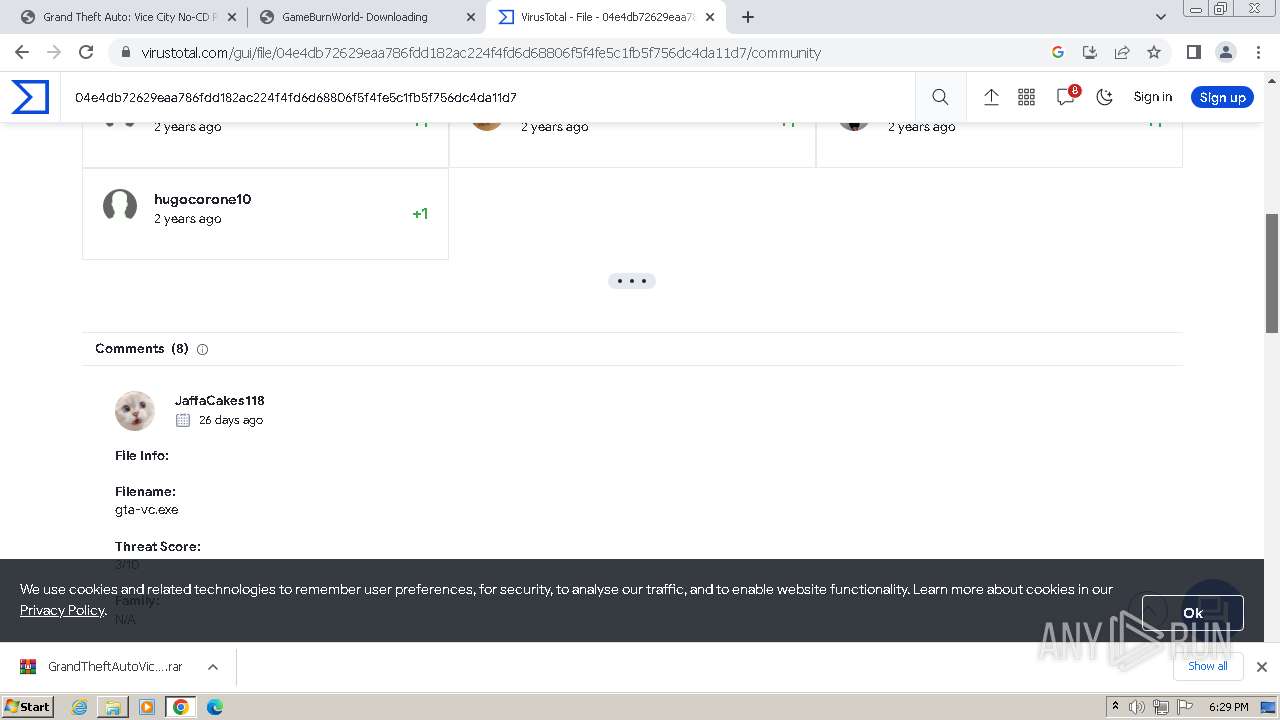Image resolution: width=1280 pixels, height=720 pixels.
Task: Open the upload file icon
Action: point(991,97)
